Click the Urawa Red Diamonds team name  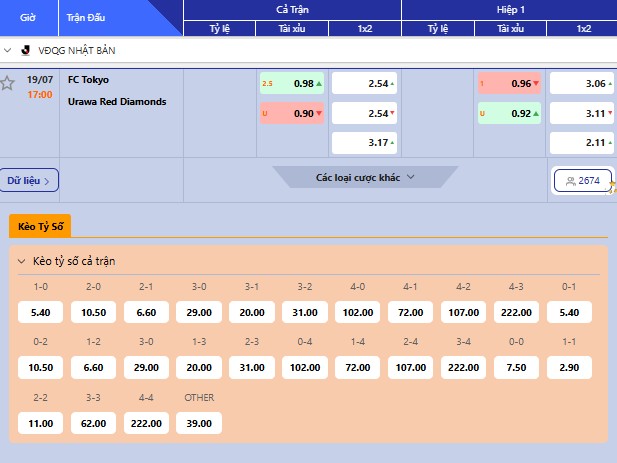(x=117, y=102)
